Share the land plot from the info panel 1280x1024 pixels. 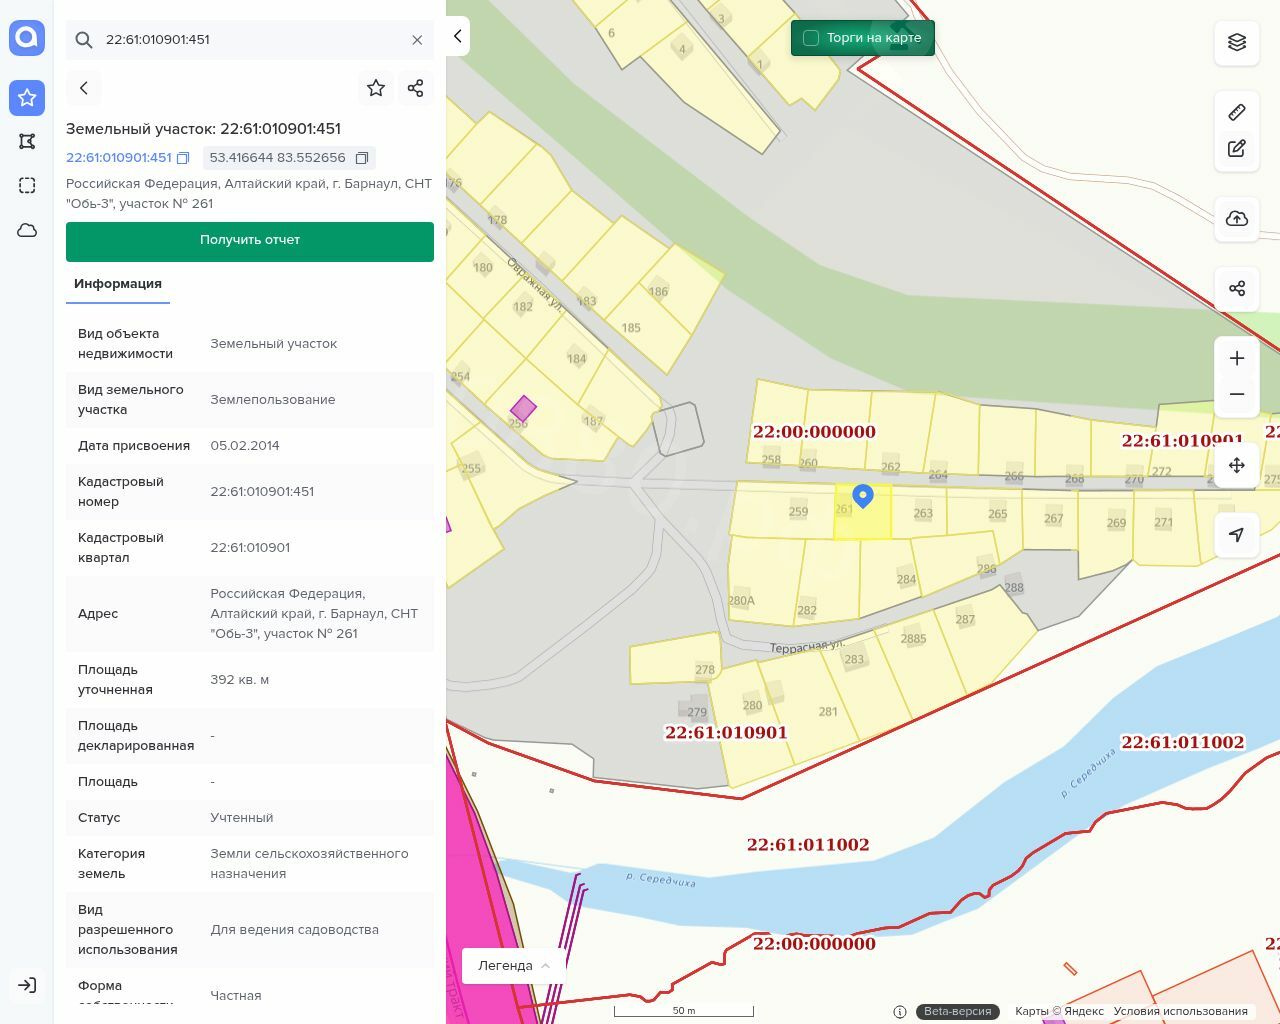(416, 88)
